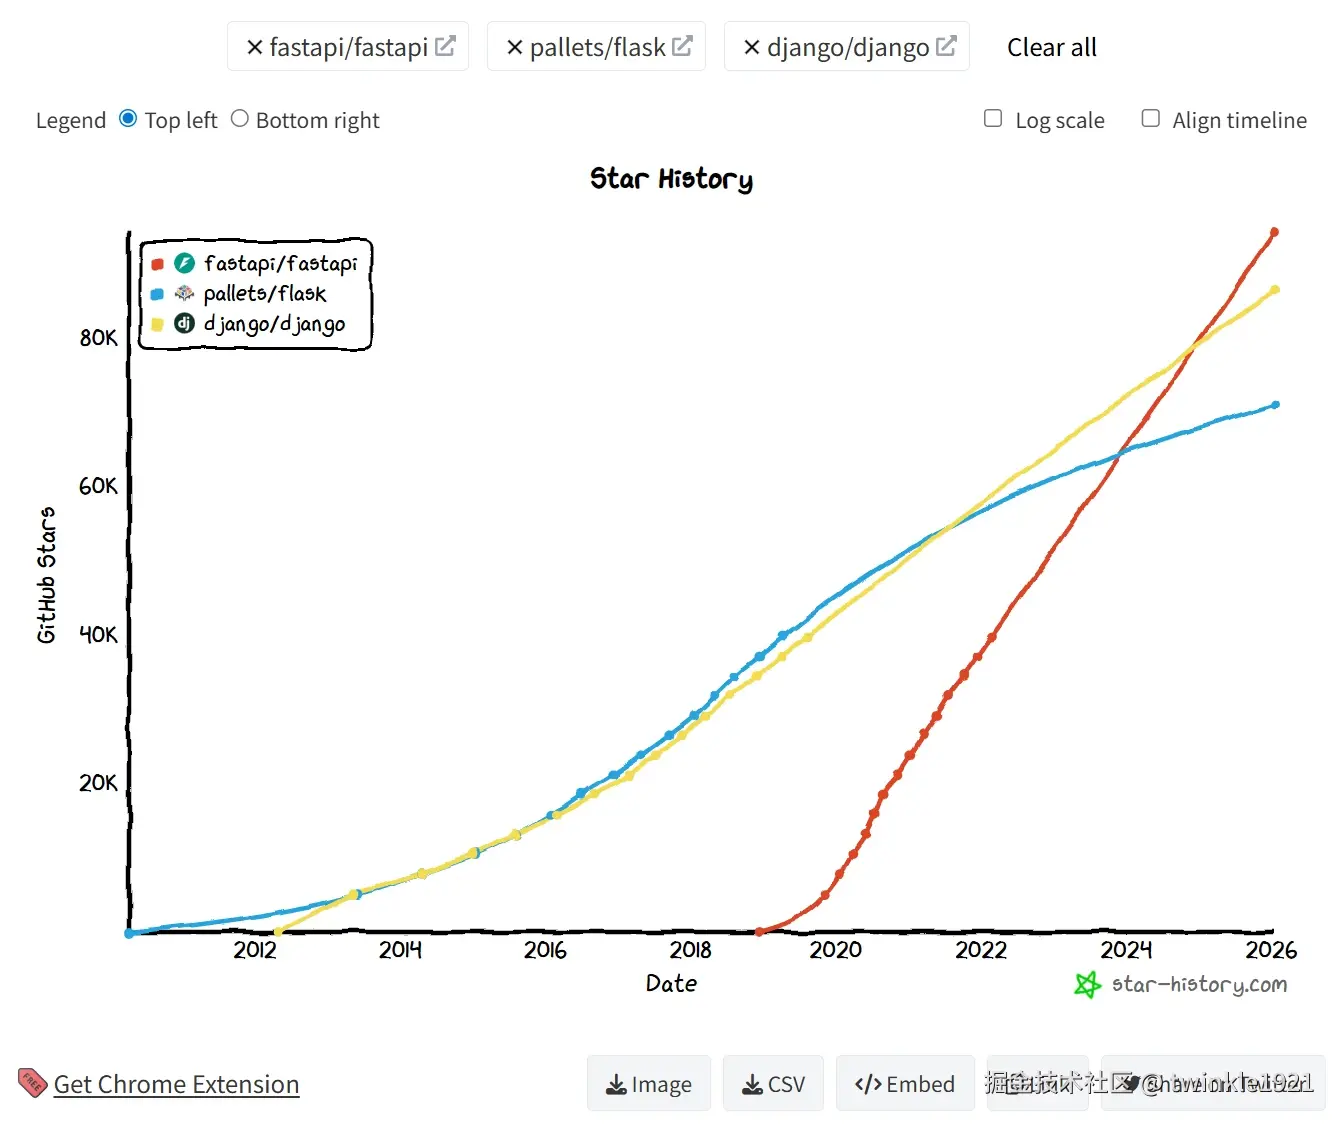Remove pallets/flask repo with the × icon
Image resolution: width=1344 pixels, height=1126 pixels.
(515, 47)
